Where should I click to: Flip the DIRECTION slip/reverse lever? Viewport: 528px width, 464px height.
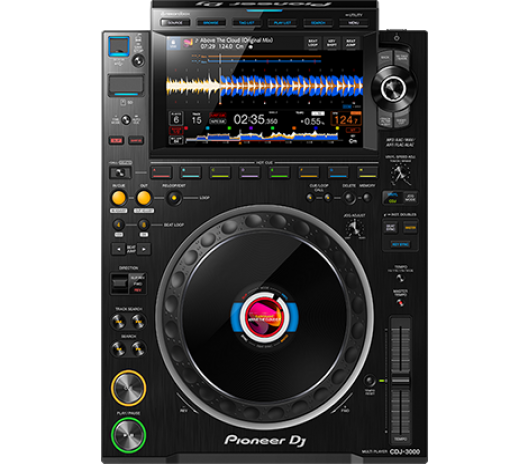pos(119,283)
